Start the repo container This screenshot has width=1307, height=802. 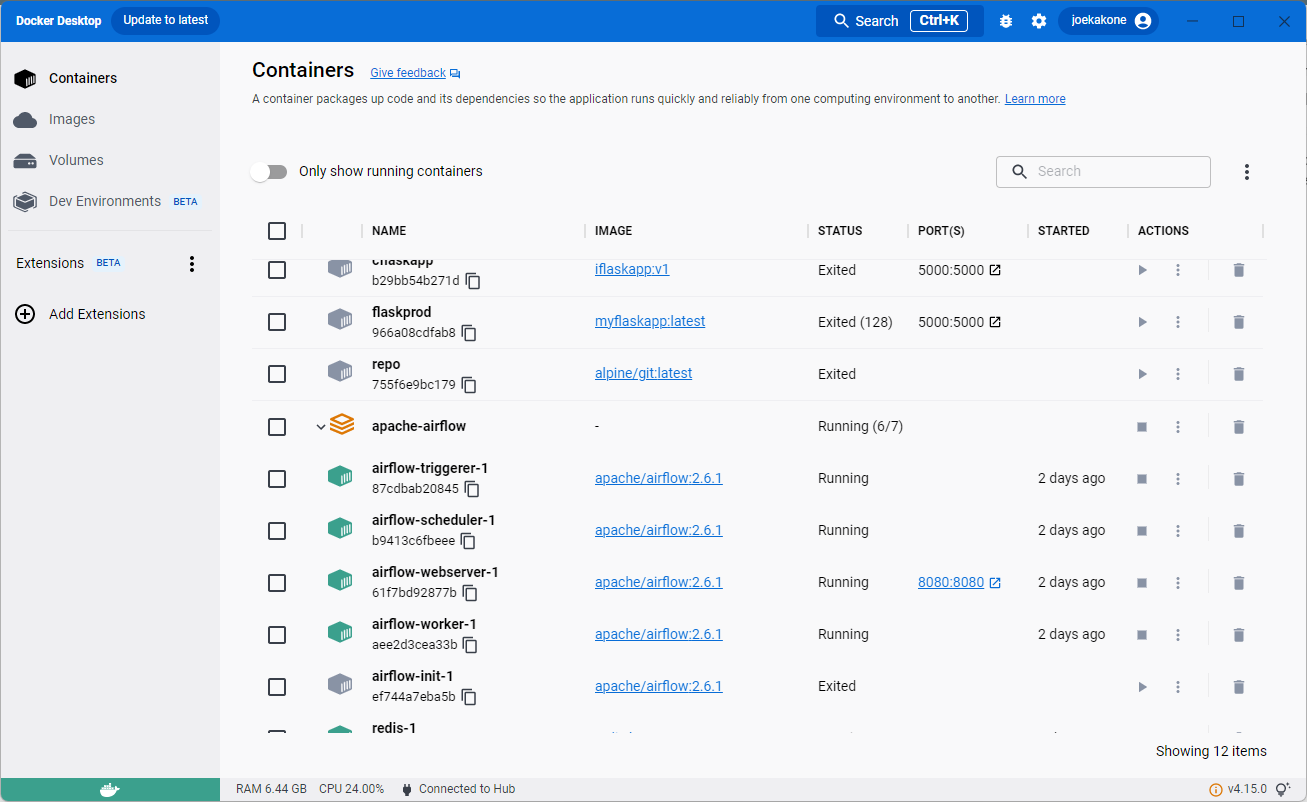(x=1142, y=374)
